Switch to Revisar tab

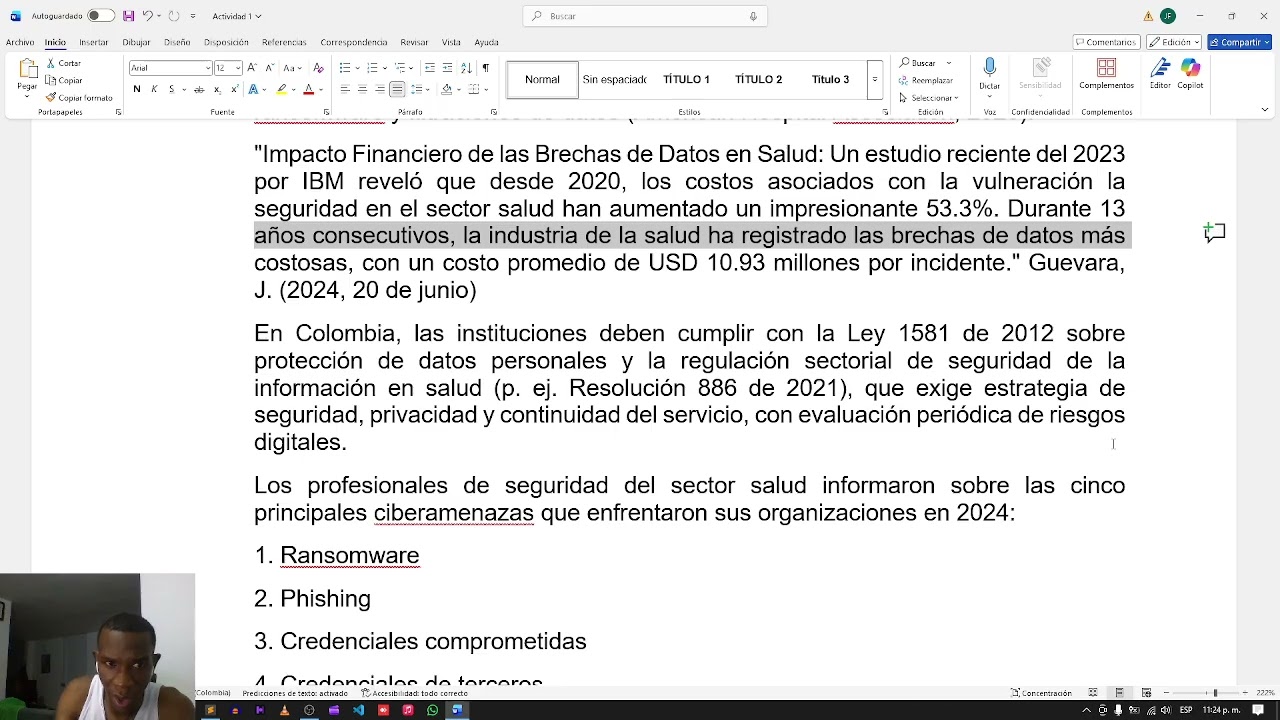pyautogui.click(x=414, y=42)
